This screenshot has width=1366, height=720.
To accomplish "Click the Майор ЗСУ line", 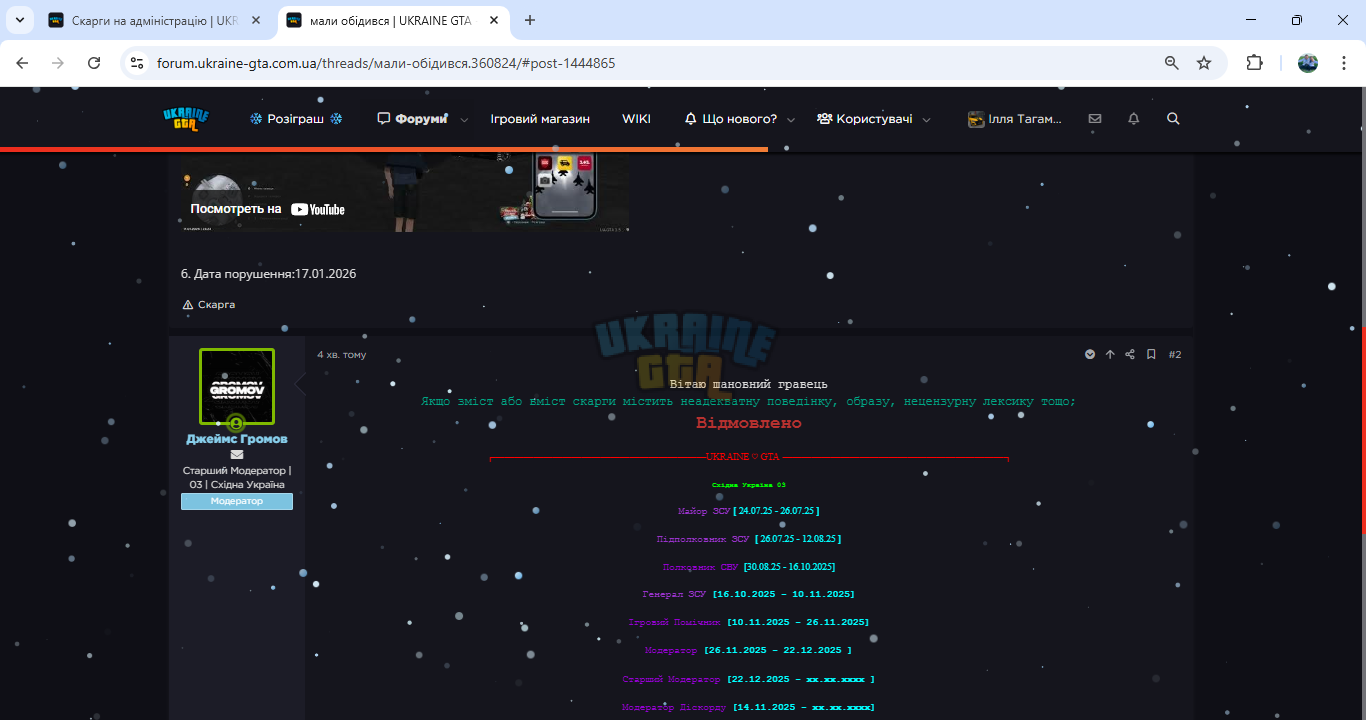I will (749, 511).
